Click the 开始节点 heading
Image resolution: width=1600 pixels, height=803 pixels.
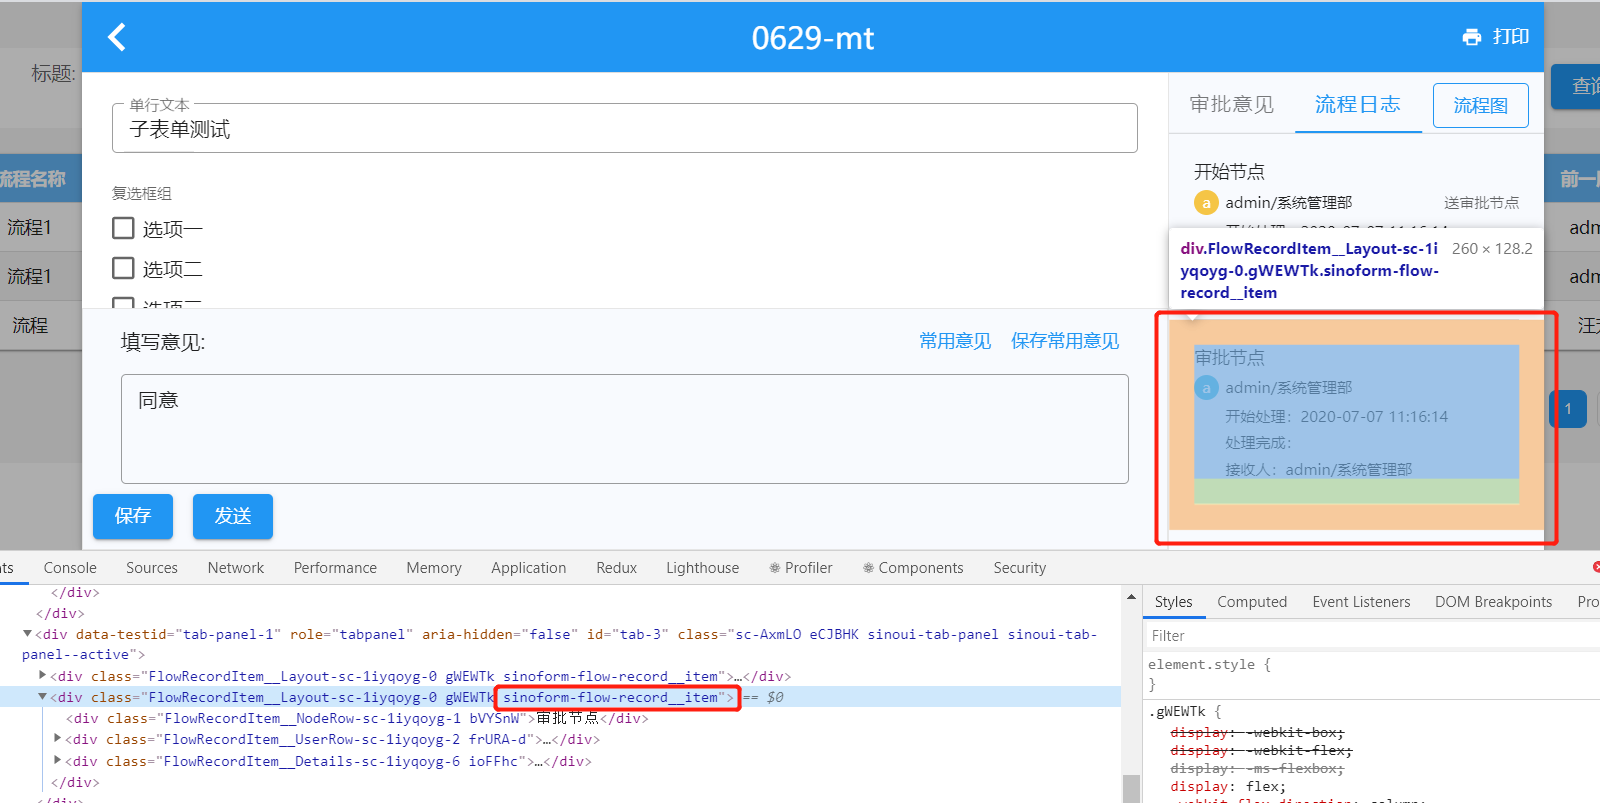click(1229, 172)
